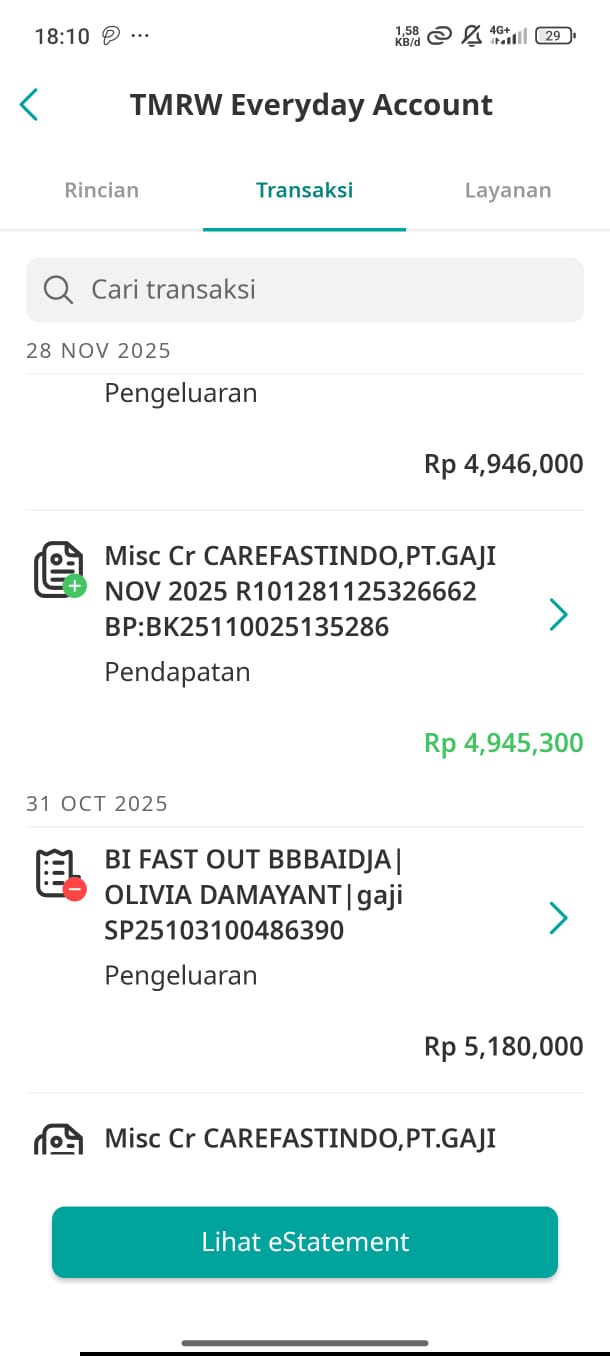Tap the 4G+ signal strength icon
The image size is (610, 1356).
[507, 36]
